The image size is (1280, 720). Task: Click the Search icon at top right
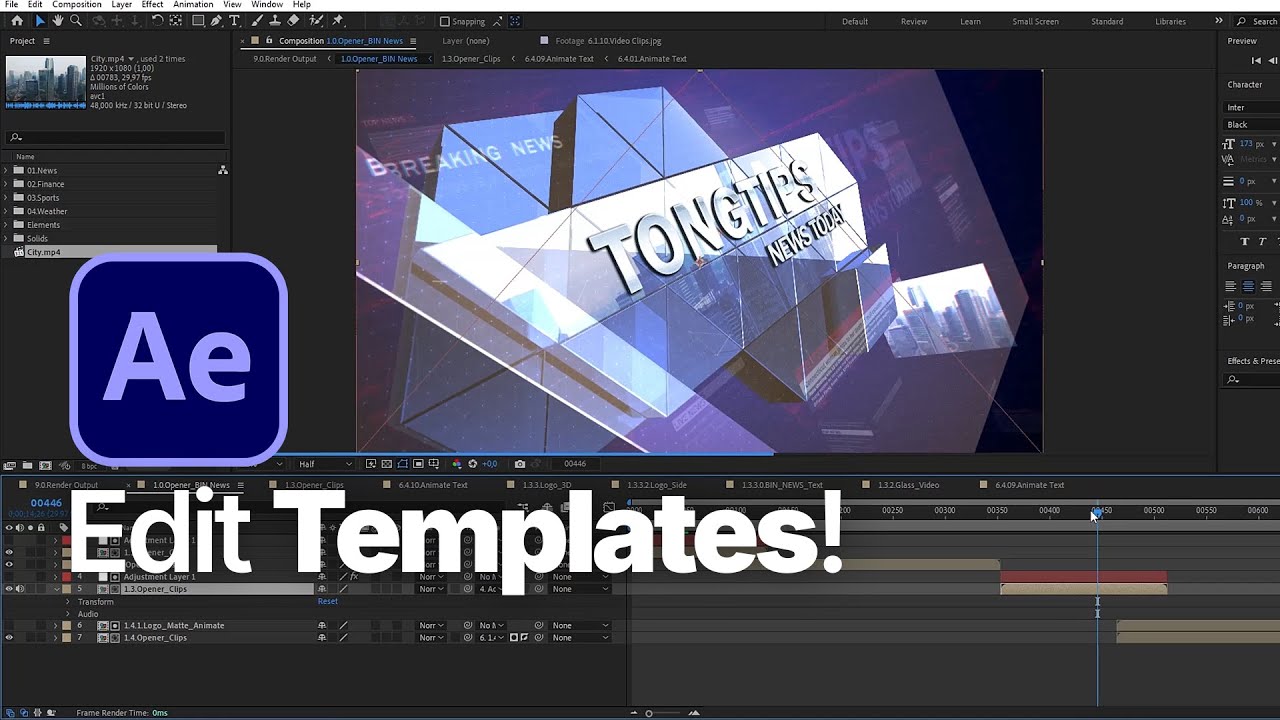[1242, 21]
